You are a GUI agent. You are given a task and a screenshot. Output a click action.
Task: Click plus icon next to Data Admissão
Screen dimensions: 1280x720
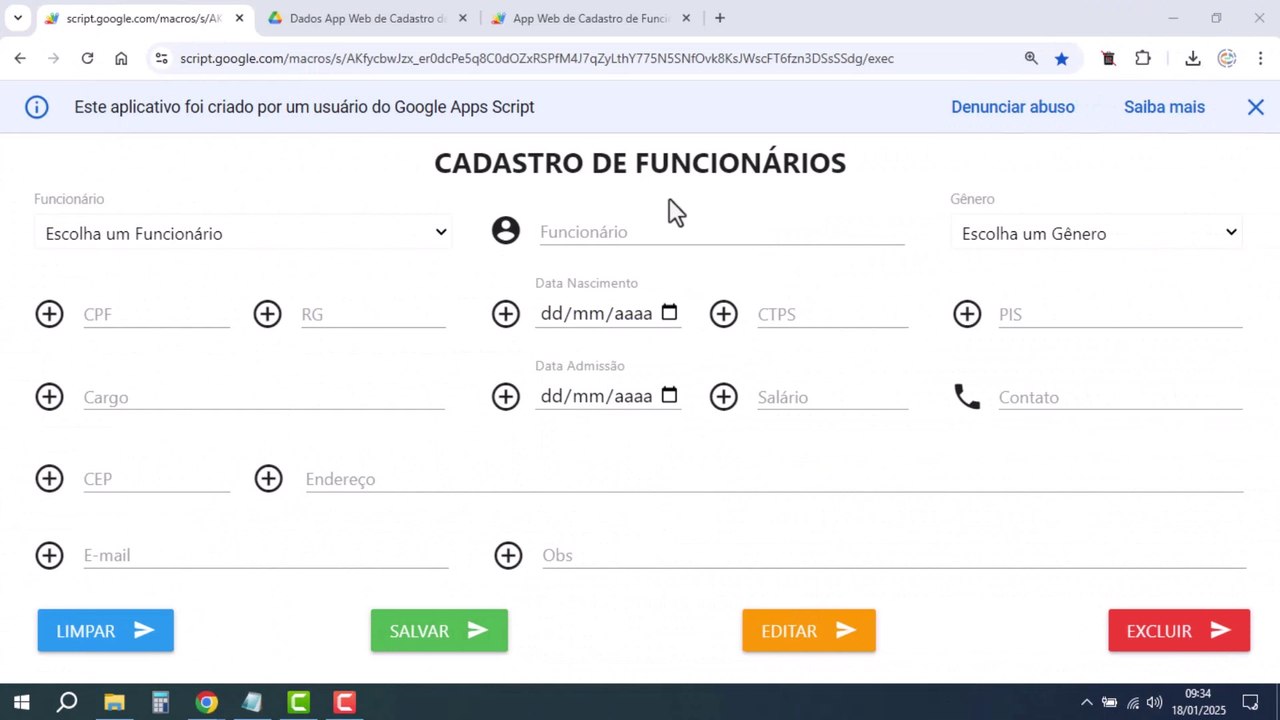[x=506, y=397]
